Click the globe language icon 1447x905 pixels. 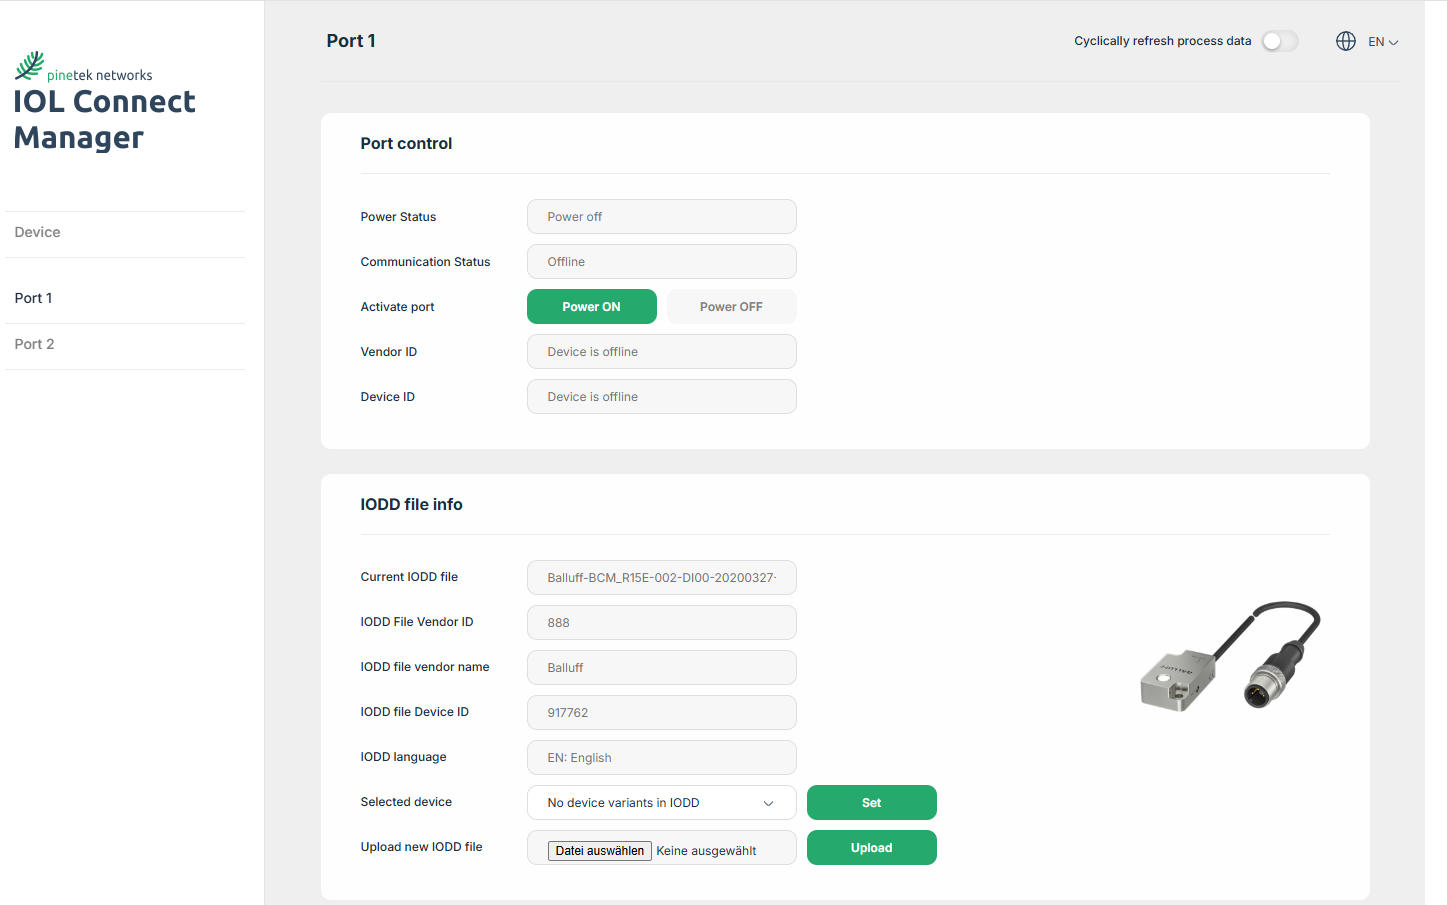[1345, 41]
